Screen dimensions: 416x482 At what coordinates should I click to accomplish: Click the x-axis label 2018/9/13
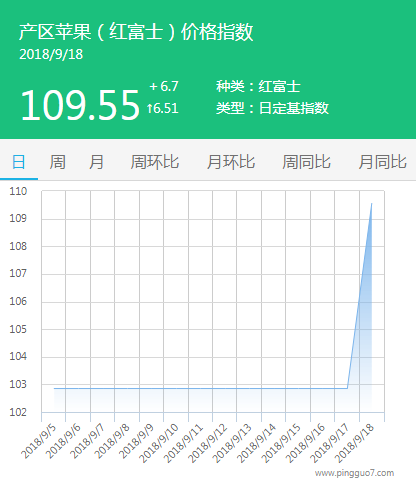click(x=232, y=443)
